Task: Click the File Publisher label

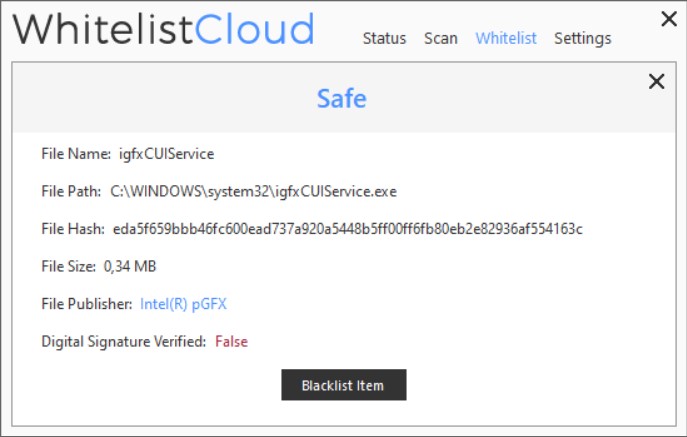Action: pyautogui.click(x=87, y=304)
